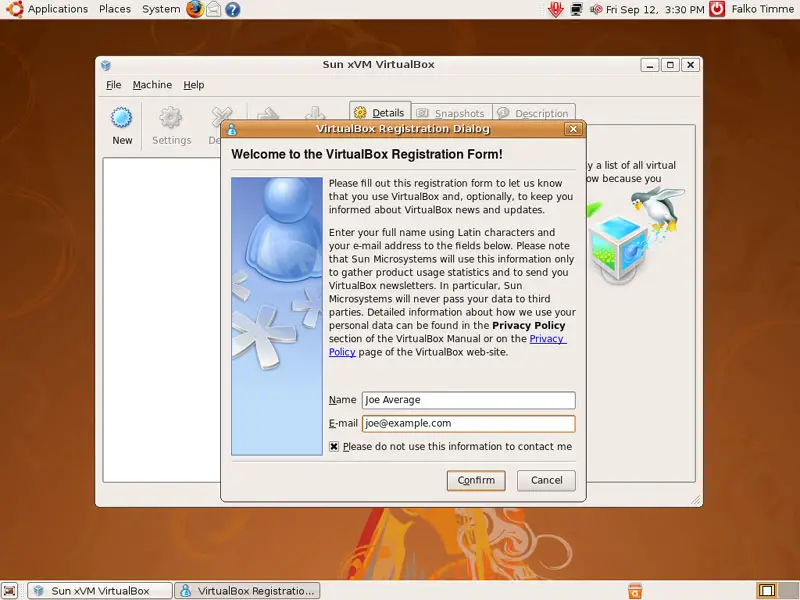Launch the Firefox browser from the top panel
The width and height of the screenshot is (800, 600).
pos(195,9)
